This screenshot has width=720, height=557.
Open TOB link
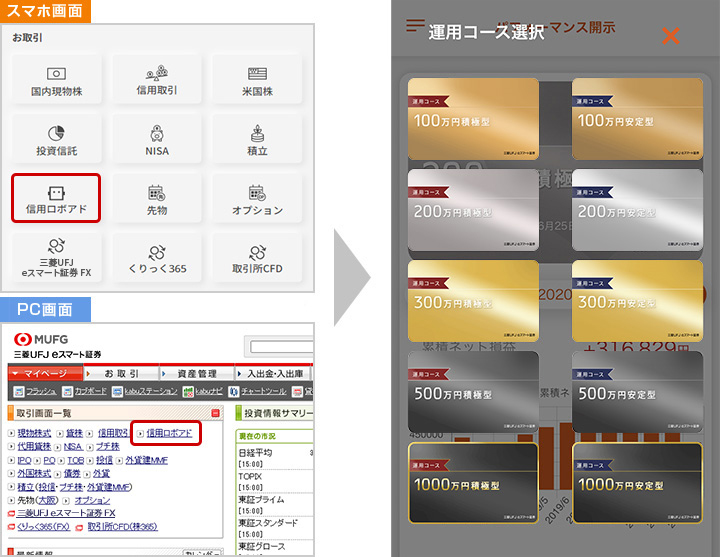click(x=75, y=460)
